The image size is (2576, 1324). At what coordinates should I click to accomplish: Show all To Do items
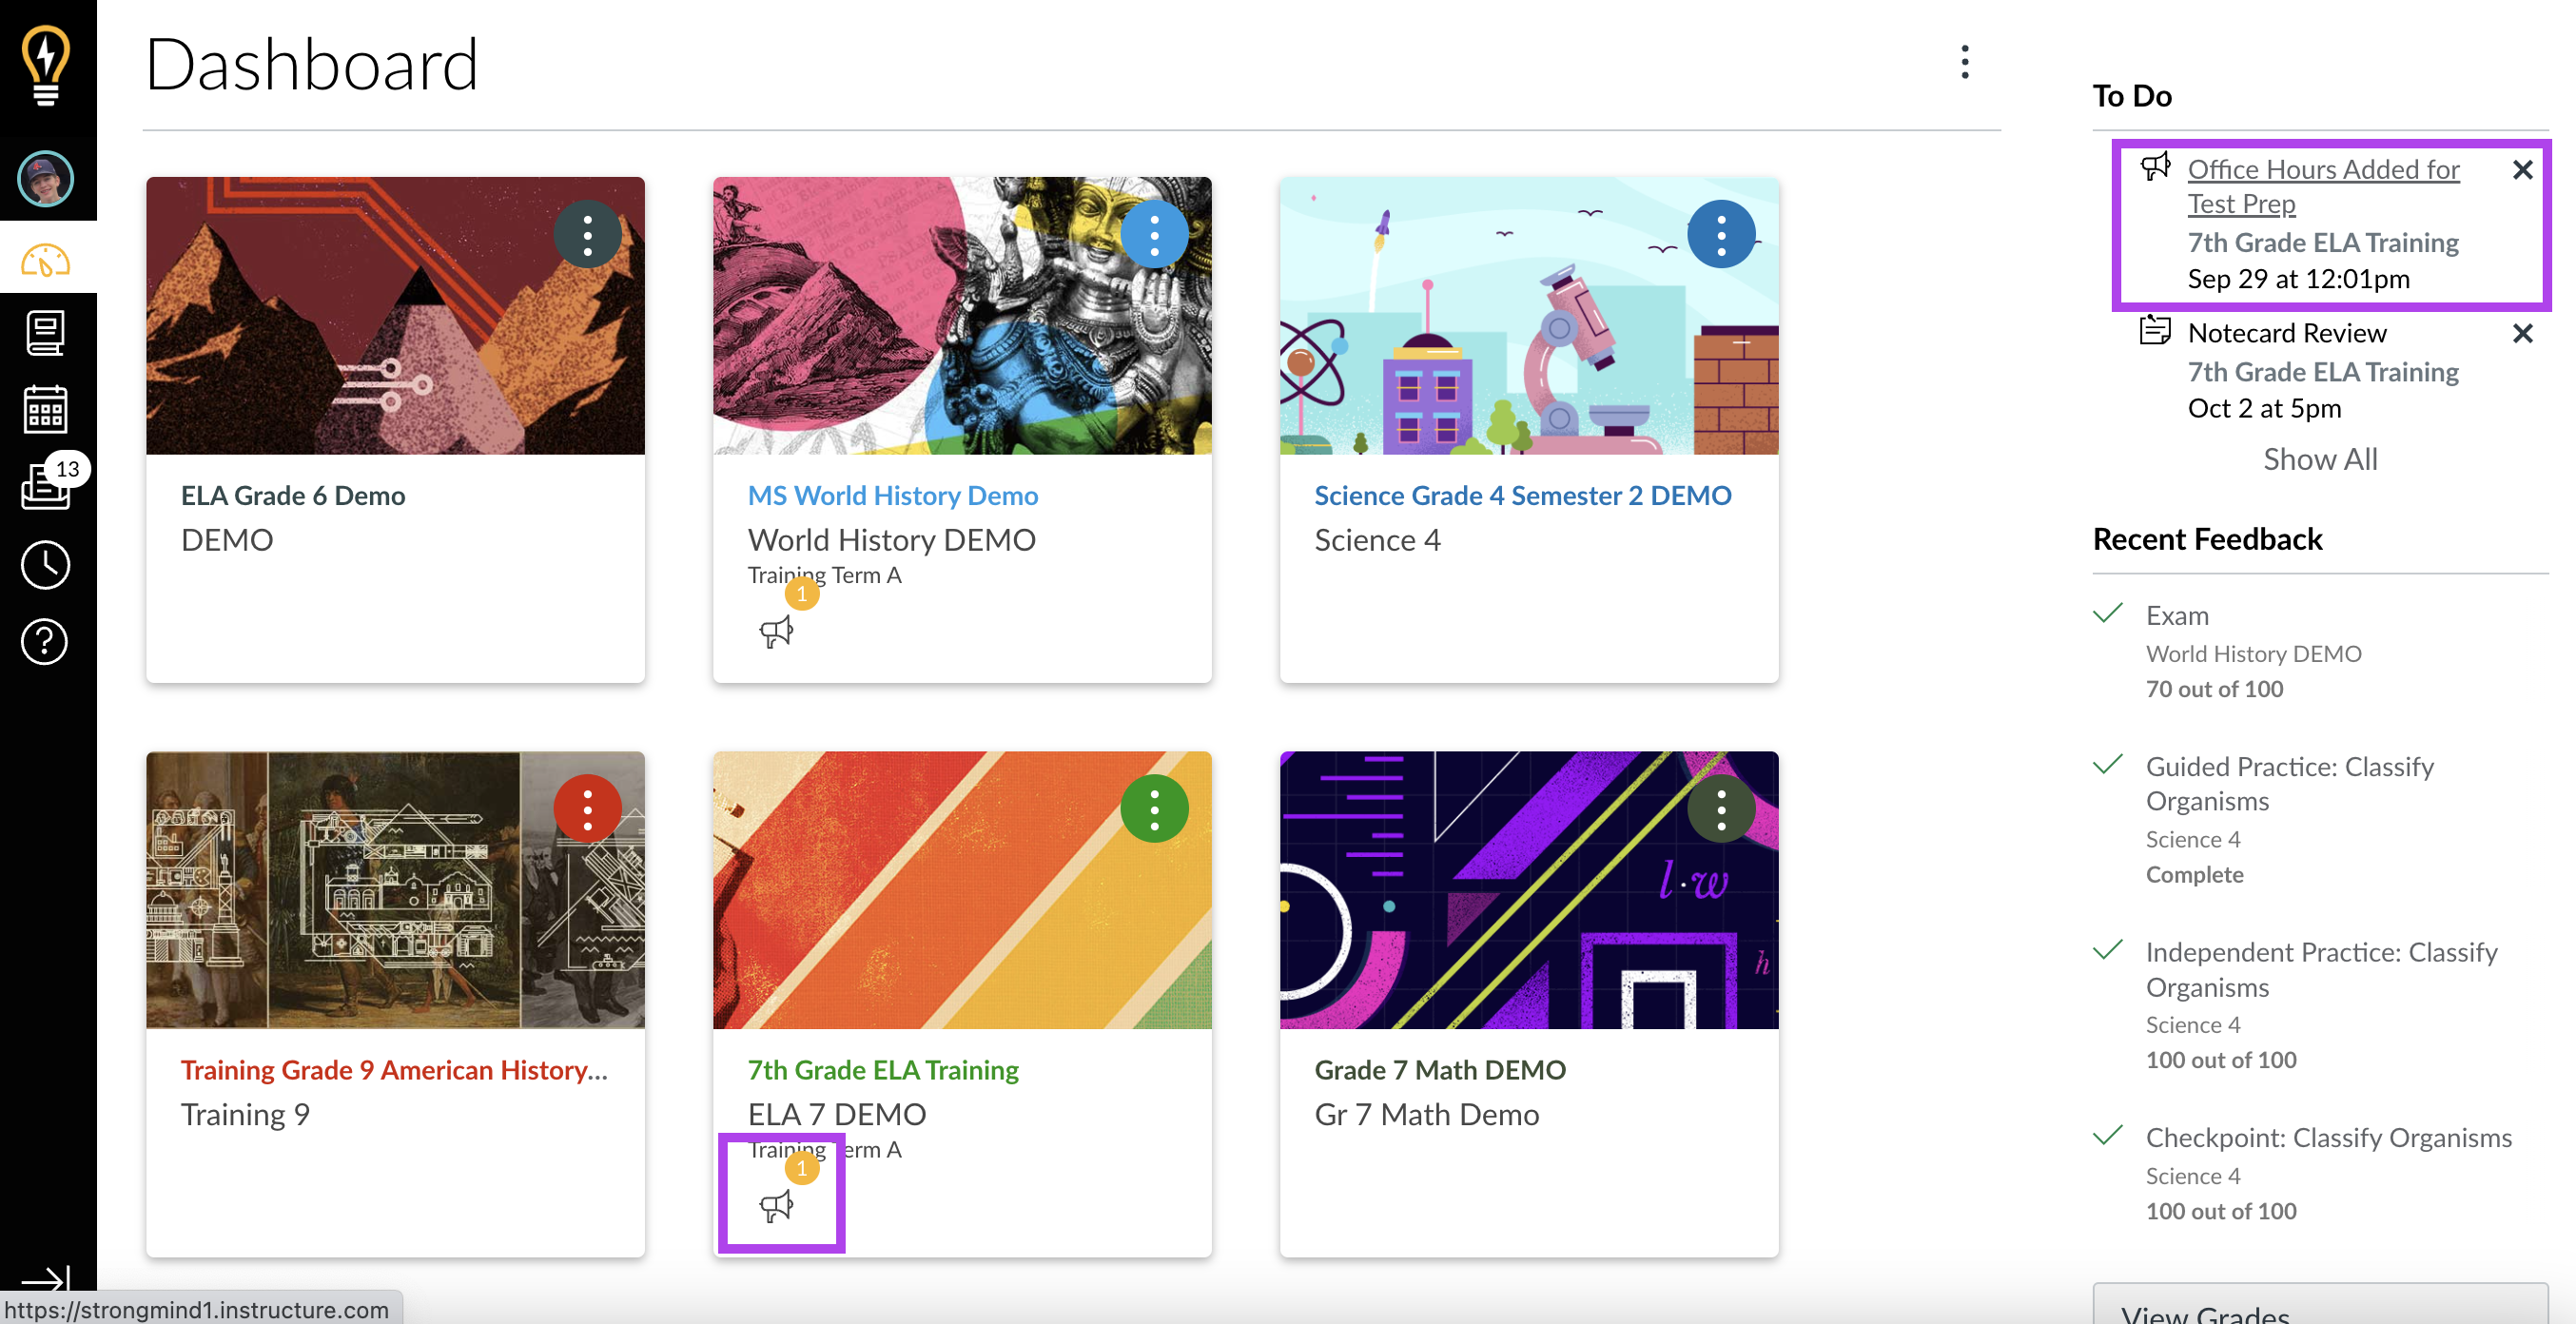[2319, 456]
